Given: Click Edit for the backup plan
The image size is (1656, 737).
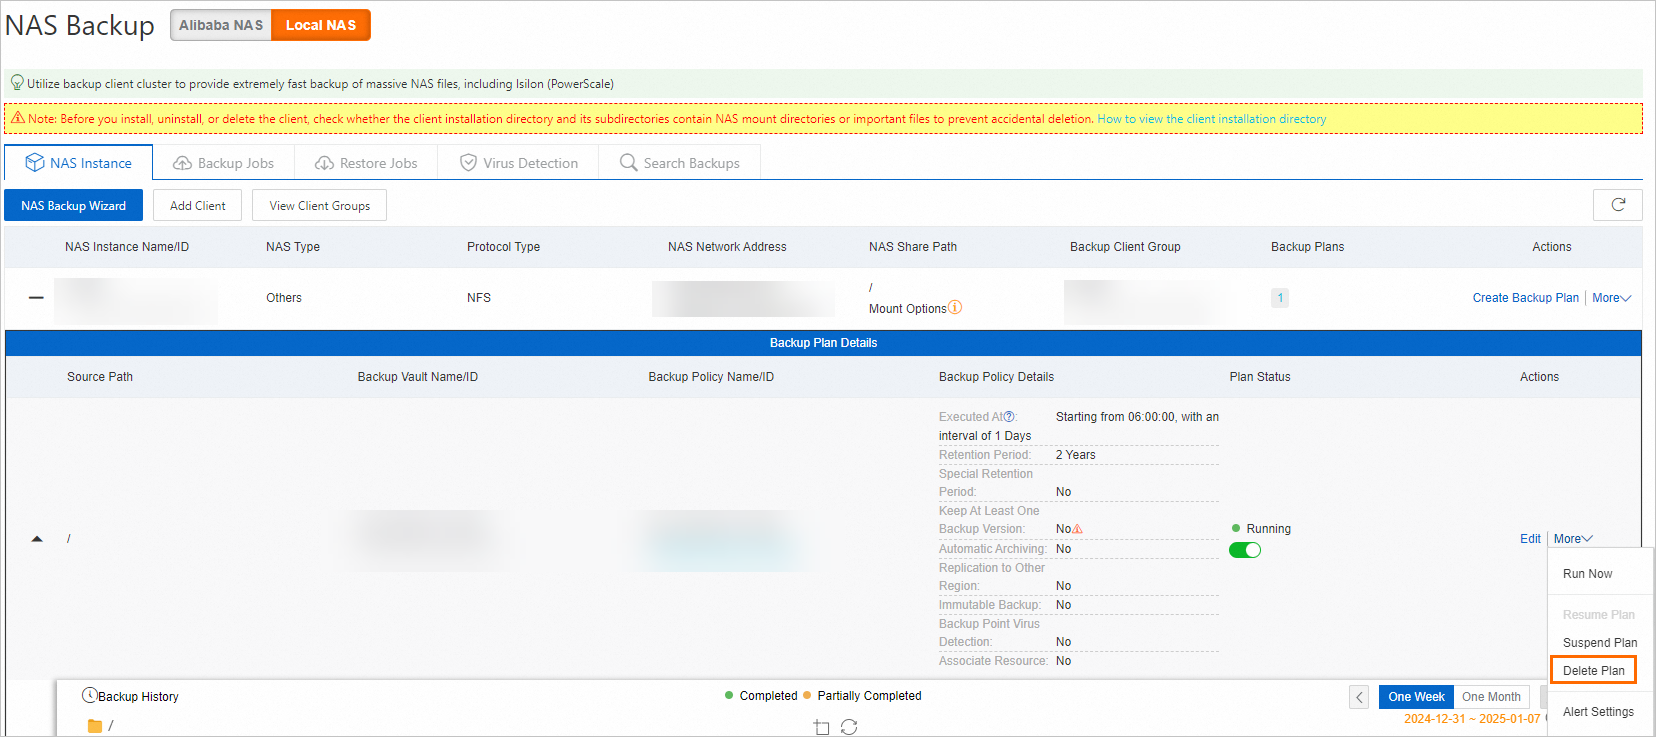Looking at the screenshot, I should click(1530, 539).
